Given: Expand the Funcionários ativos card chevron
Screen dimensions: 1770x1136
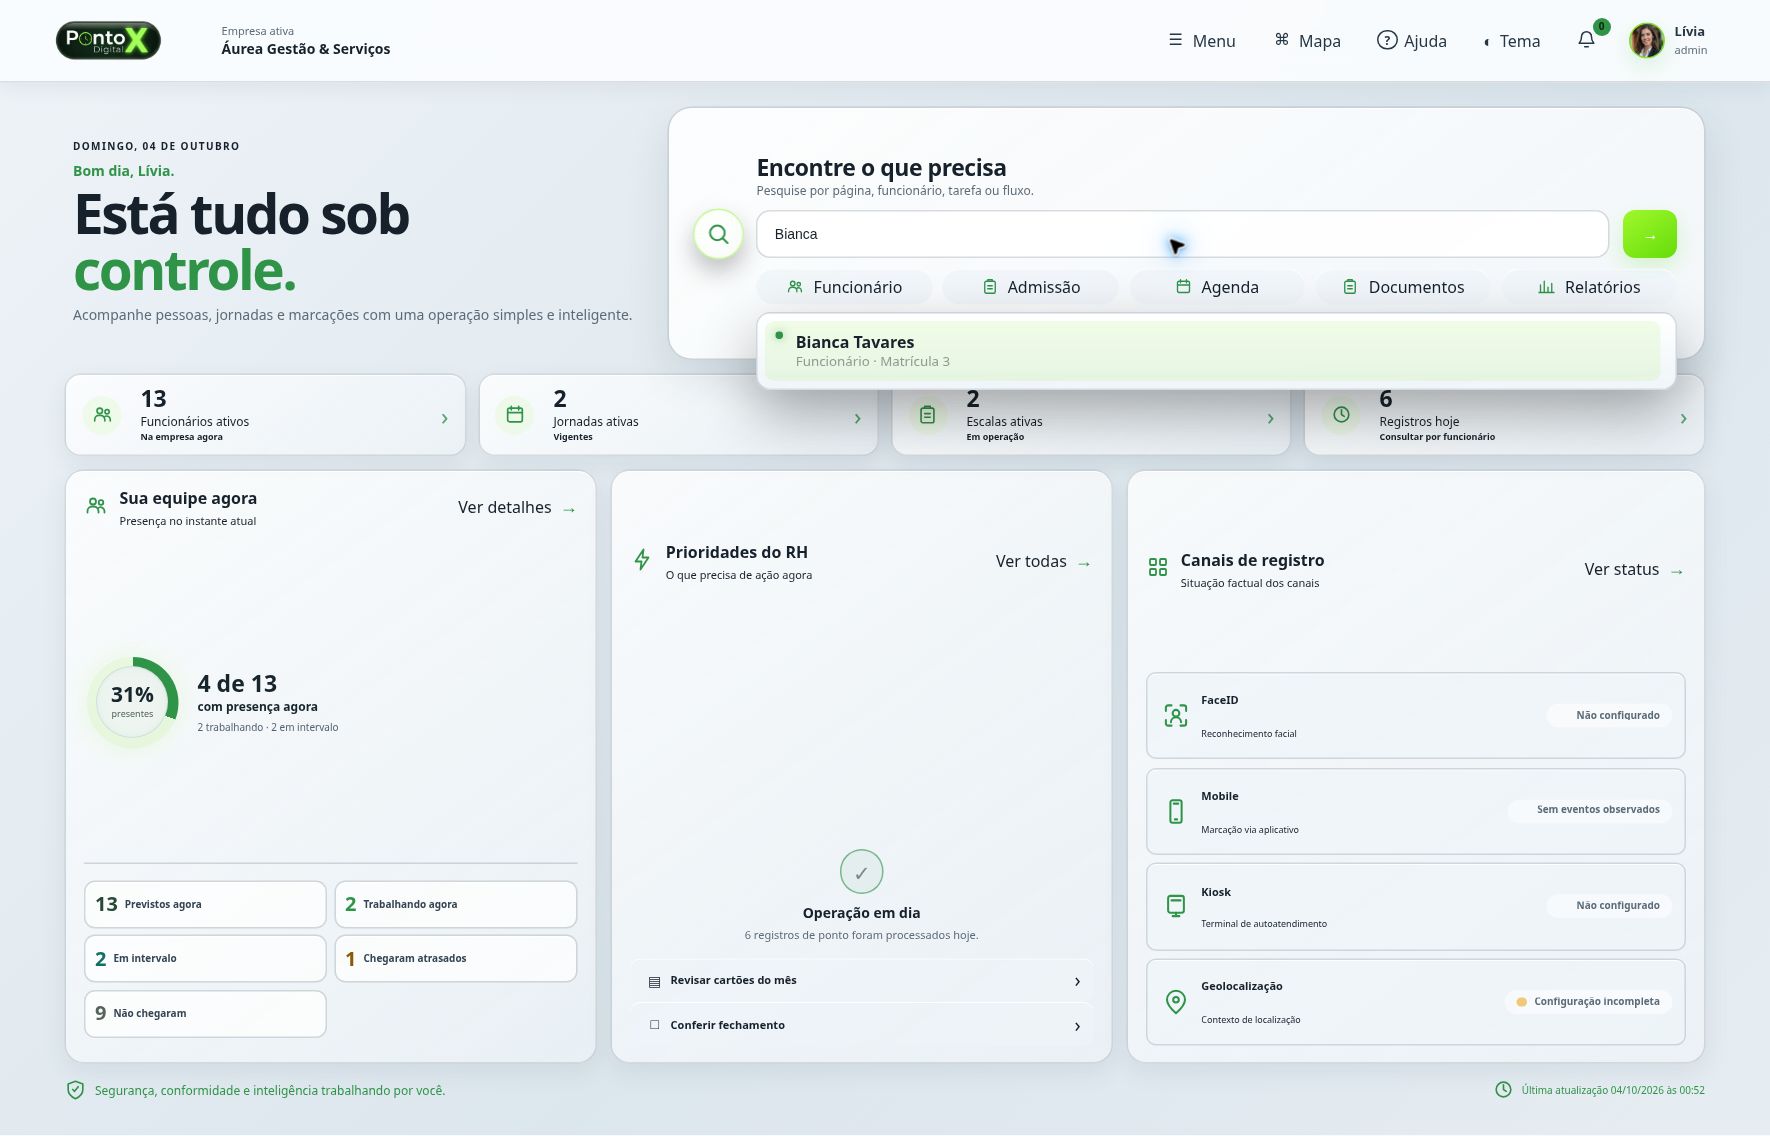Looking at the screenshot, I should pyautogui.click(x=444, y=419).
